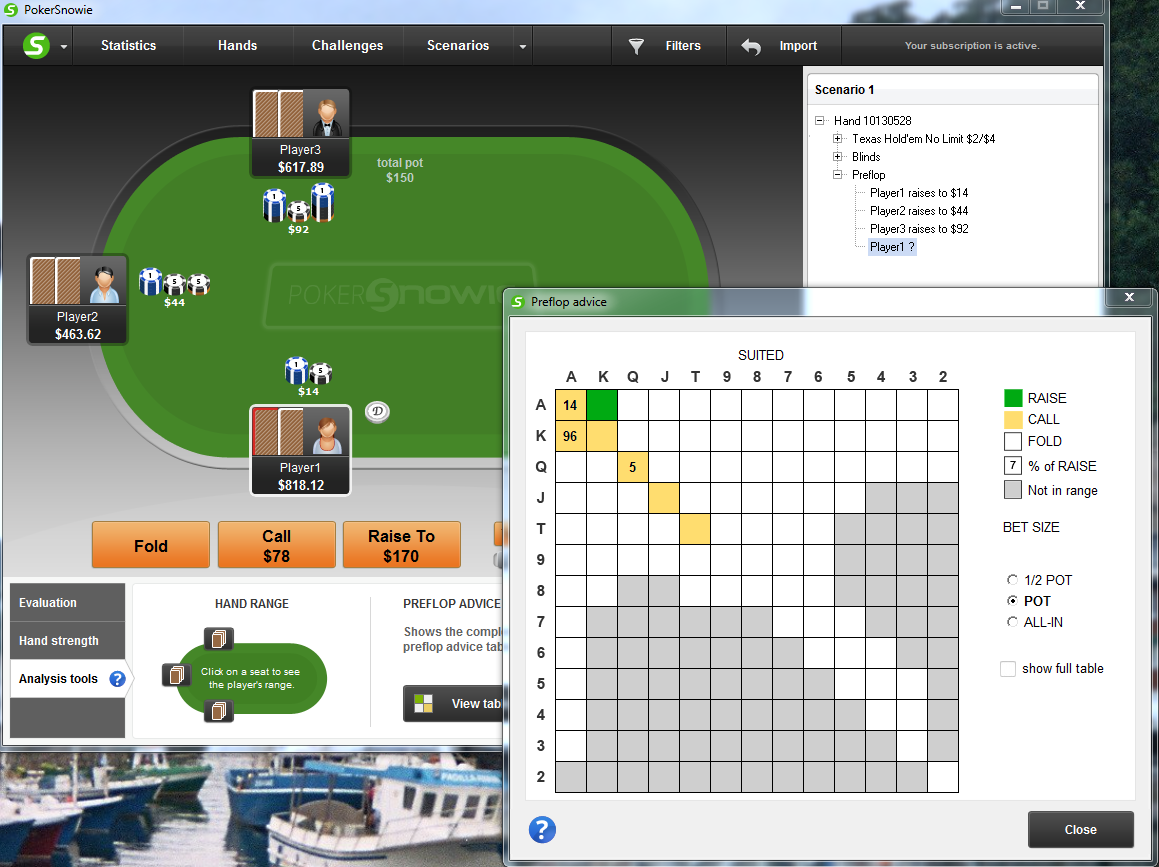Screen dimensions: 1159x867
Task: Click Player2's $44 chip stack
Action: (174, 282)
